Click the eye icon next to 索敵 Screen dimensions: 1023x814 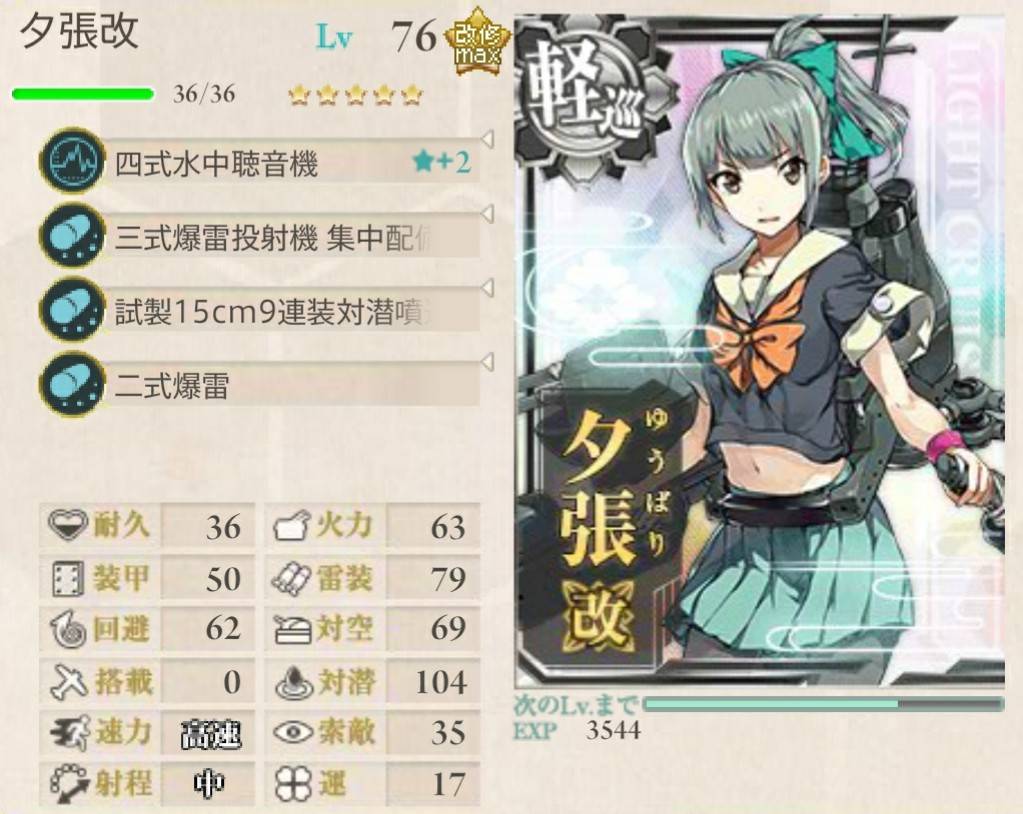point(293,731)
